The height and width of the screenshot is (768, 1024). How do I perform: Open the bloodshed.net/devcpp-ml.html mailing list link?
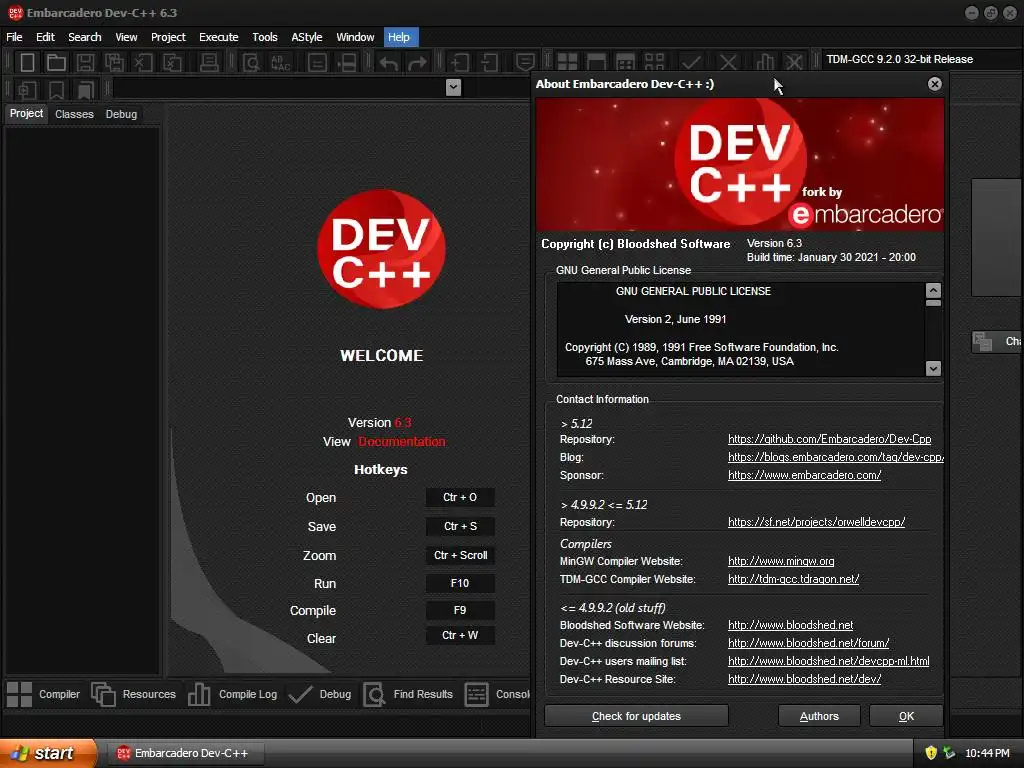[829, 662]
